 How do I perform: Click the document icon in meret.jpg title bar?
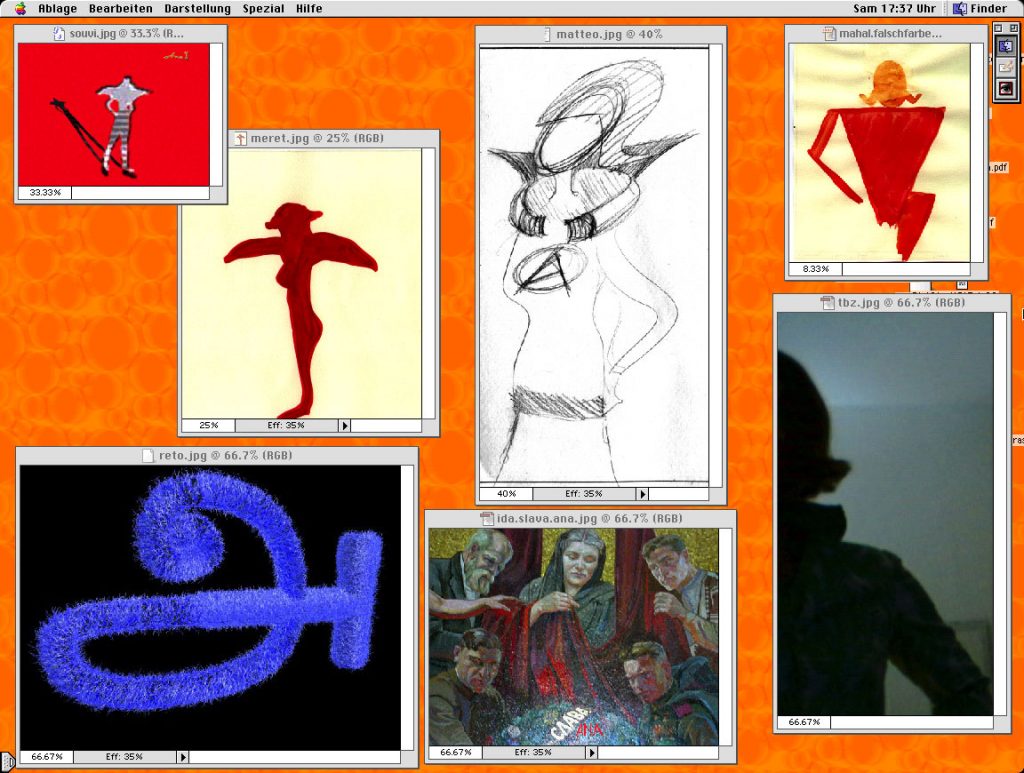(241, 139)
